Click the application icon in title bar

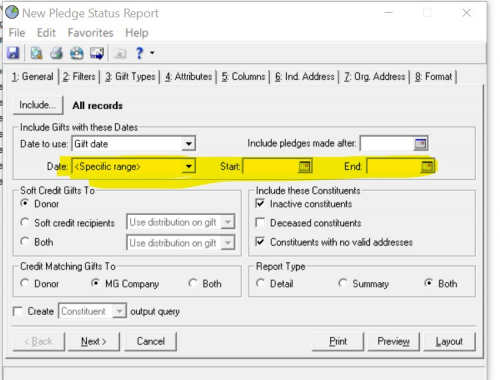click(x=12, y=13)
